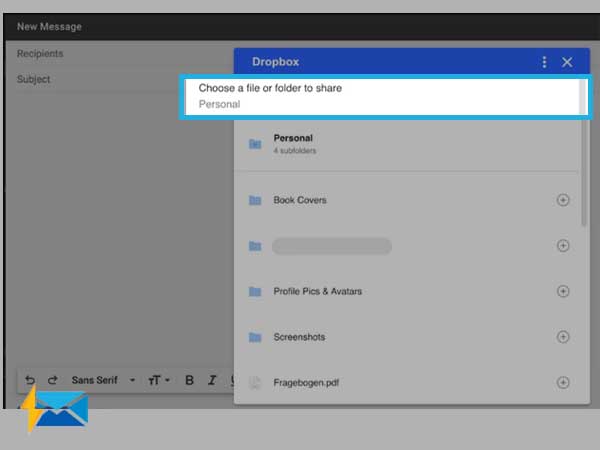Toggle bold formatting
Viewport: 600px width, 450px height.
(189, 380)
